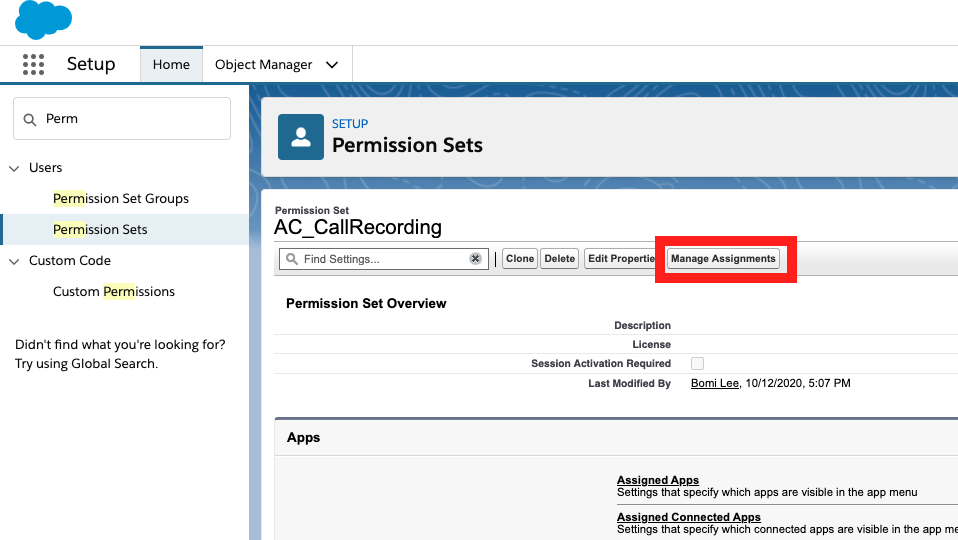This screenshot has height=540, width=958.
Task: Click the SETUP breadcrumb link
Action: (350, 123)
